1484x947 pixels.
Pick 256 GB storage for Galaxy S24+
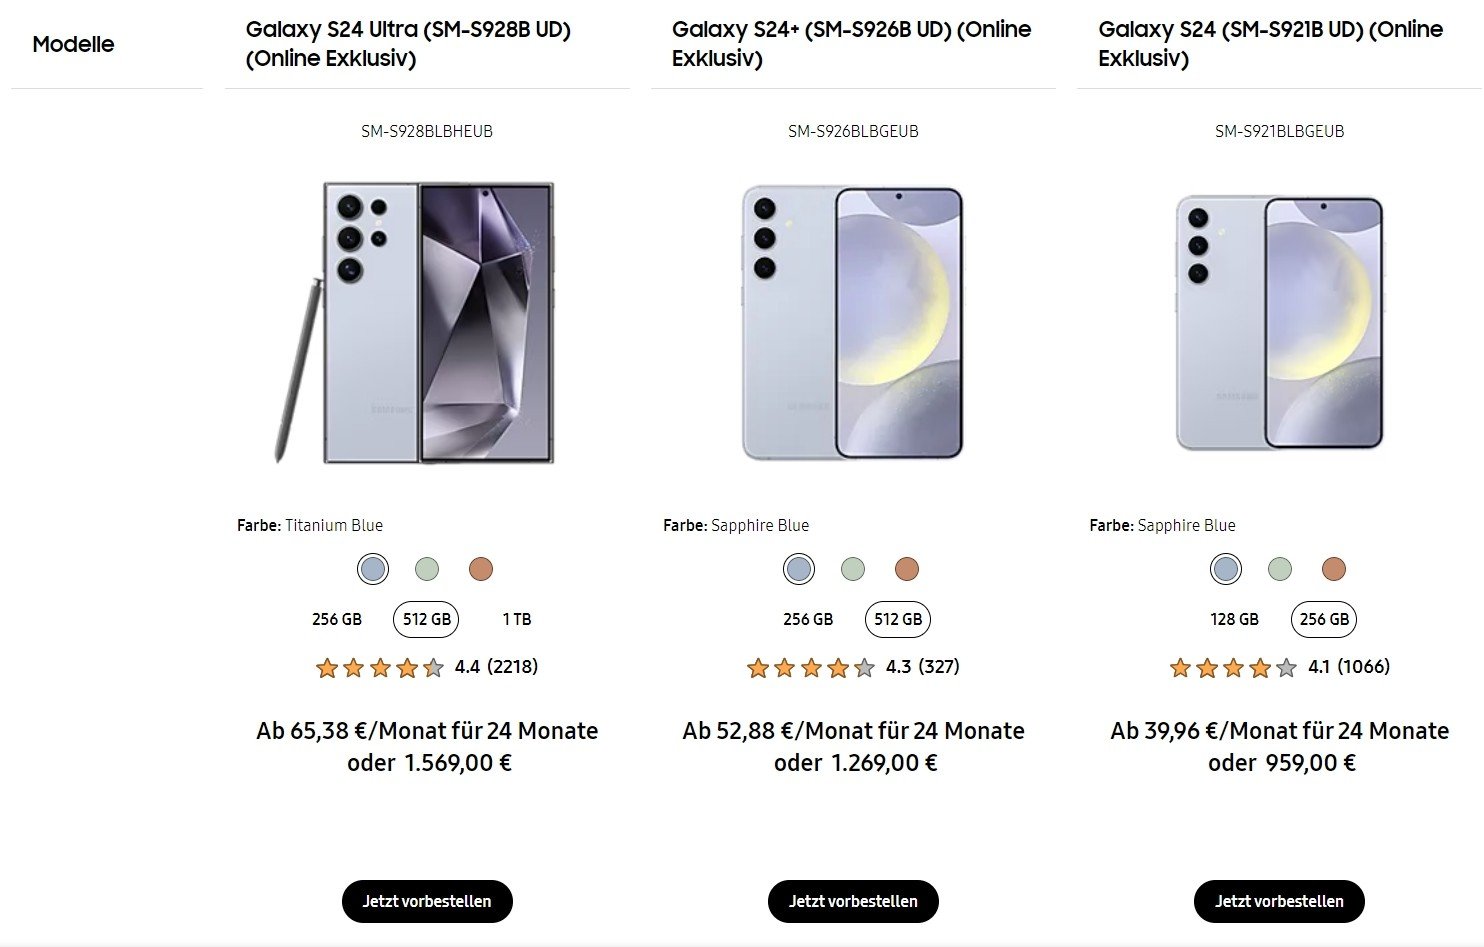pyautogui.click(x=808, y=619)
